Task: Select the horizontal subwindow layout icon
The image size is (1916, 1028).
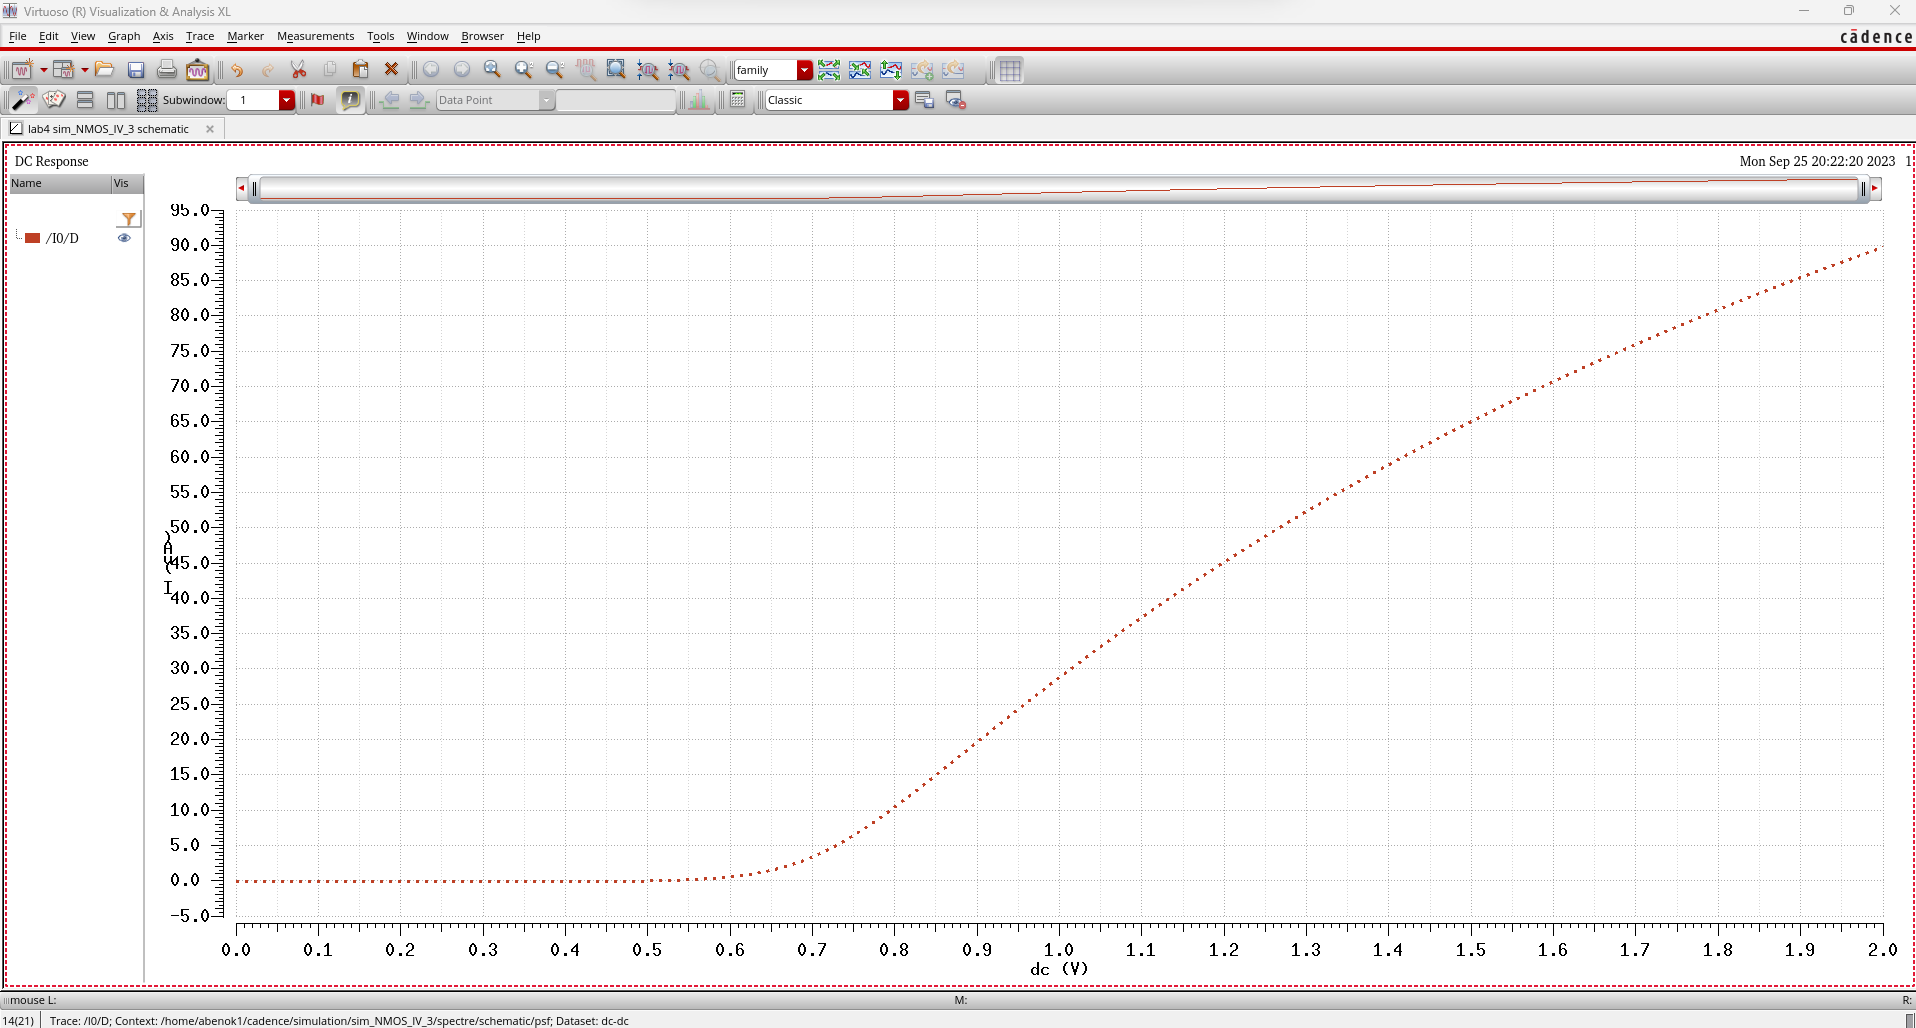Action: pos(85,100)
